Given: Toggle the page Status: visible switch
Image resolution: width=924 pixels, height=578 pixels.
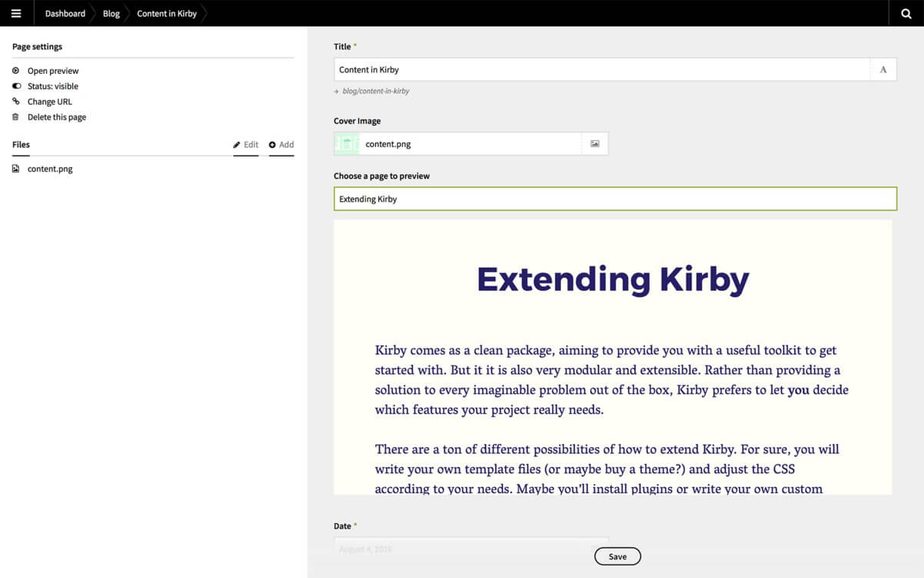Looking at the screenshot, I should (x=16, y=87).
